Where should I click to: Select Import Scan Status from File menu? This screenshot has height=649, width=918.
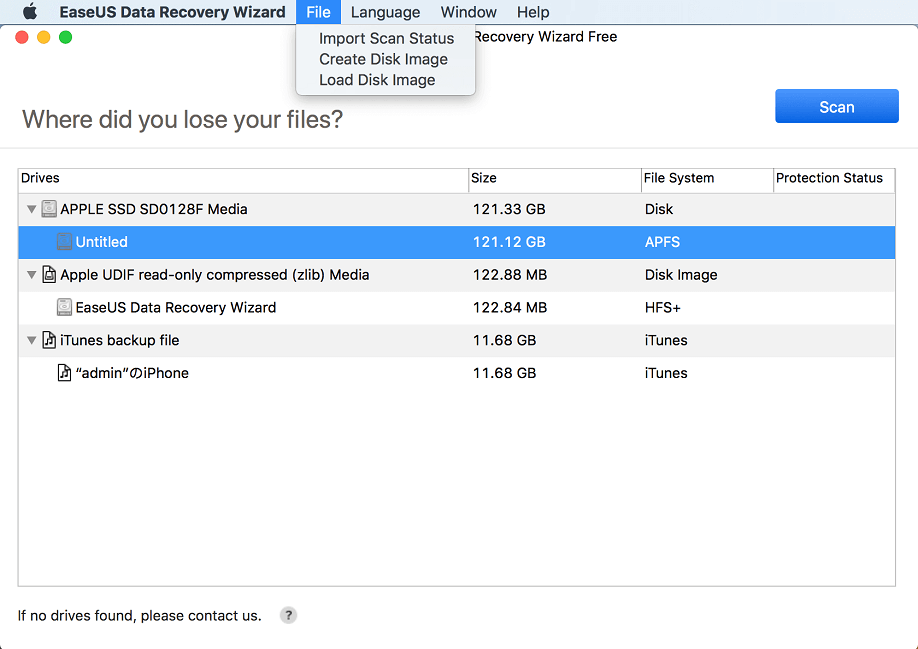[x=387, y=37]
